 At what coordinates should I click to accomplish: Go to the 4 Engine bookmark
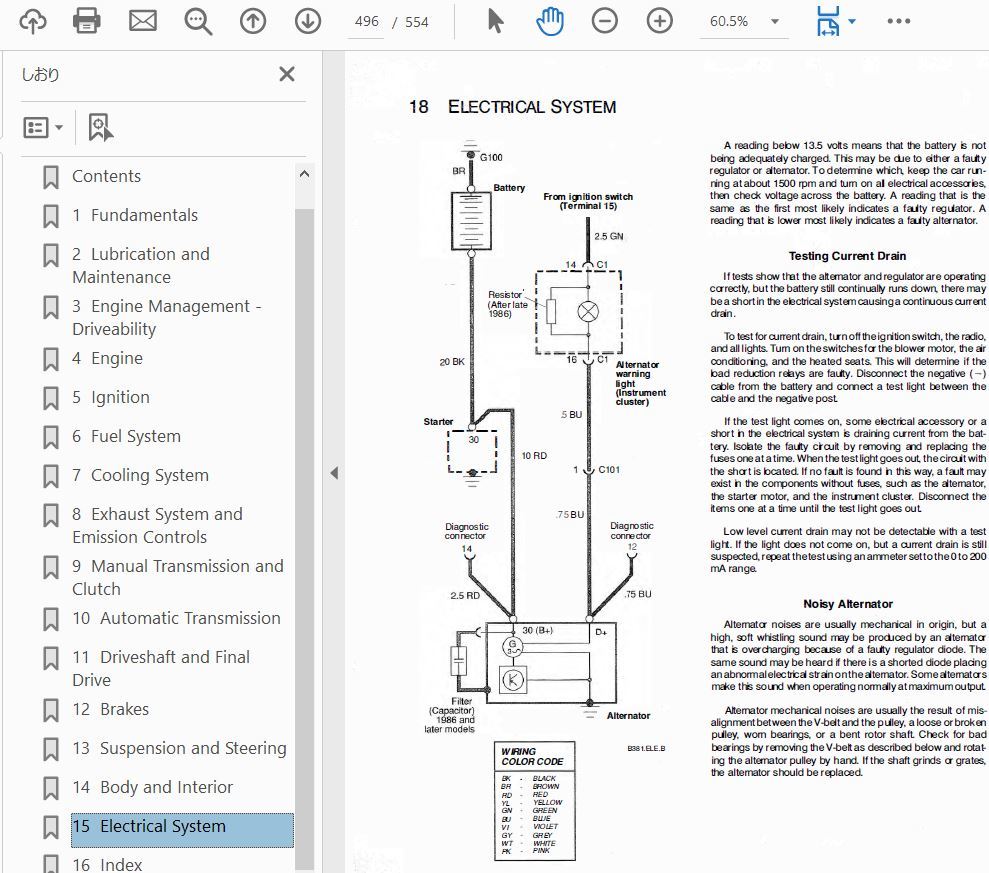(107, 358)
